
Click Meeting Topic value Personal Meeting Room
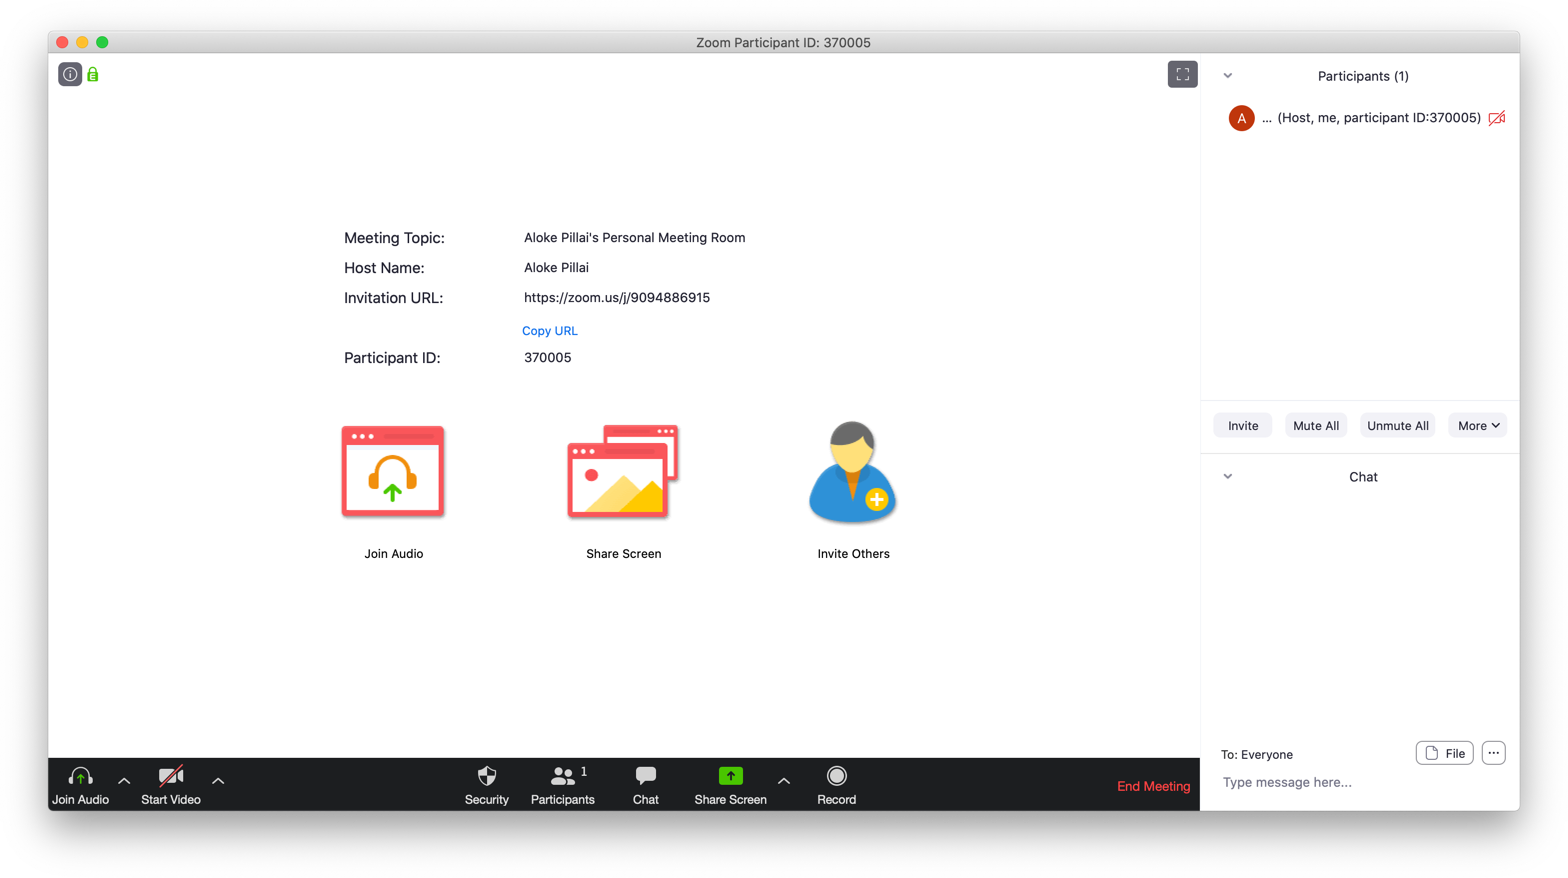tap(635, 238)
